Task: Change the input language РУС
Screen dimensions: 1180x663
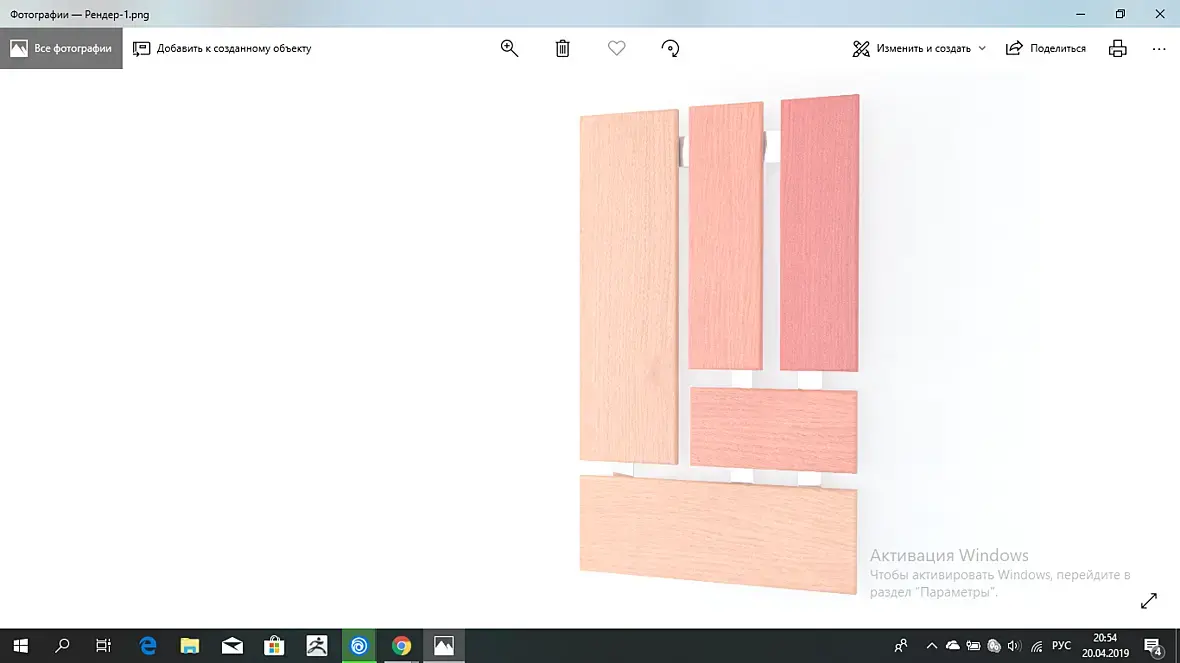Action: (1061, 646)
